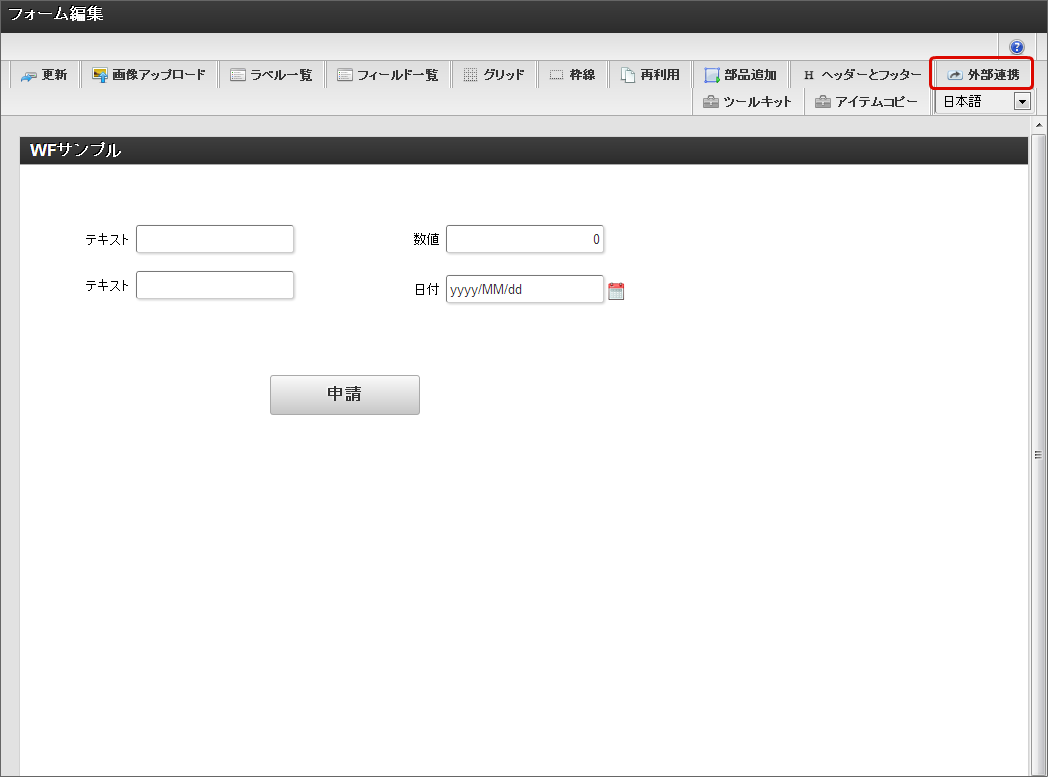Click the 数値 number input field
This screenshot has height=777, width=1048.
coord(525,239)
